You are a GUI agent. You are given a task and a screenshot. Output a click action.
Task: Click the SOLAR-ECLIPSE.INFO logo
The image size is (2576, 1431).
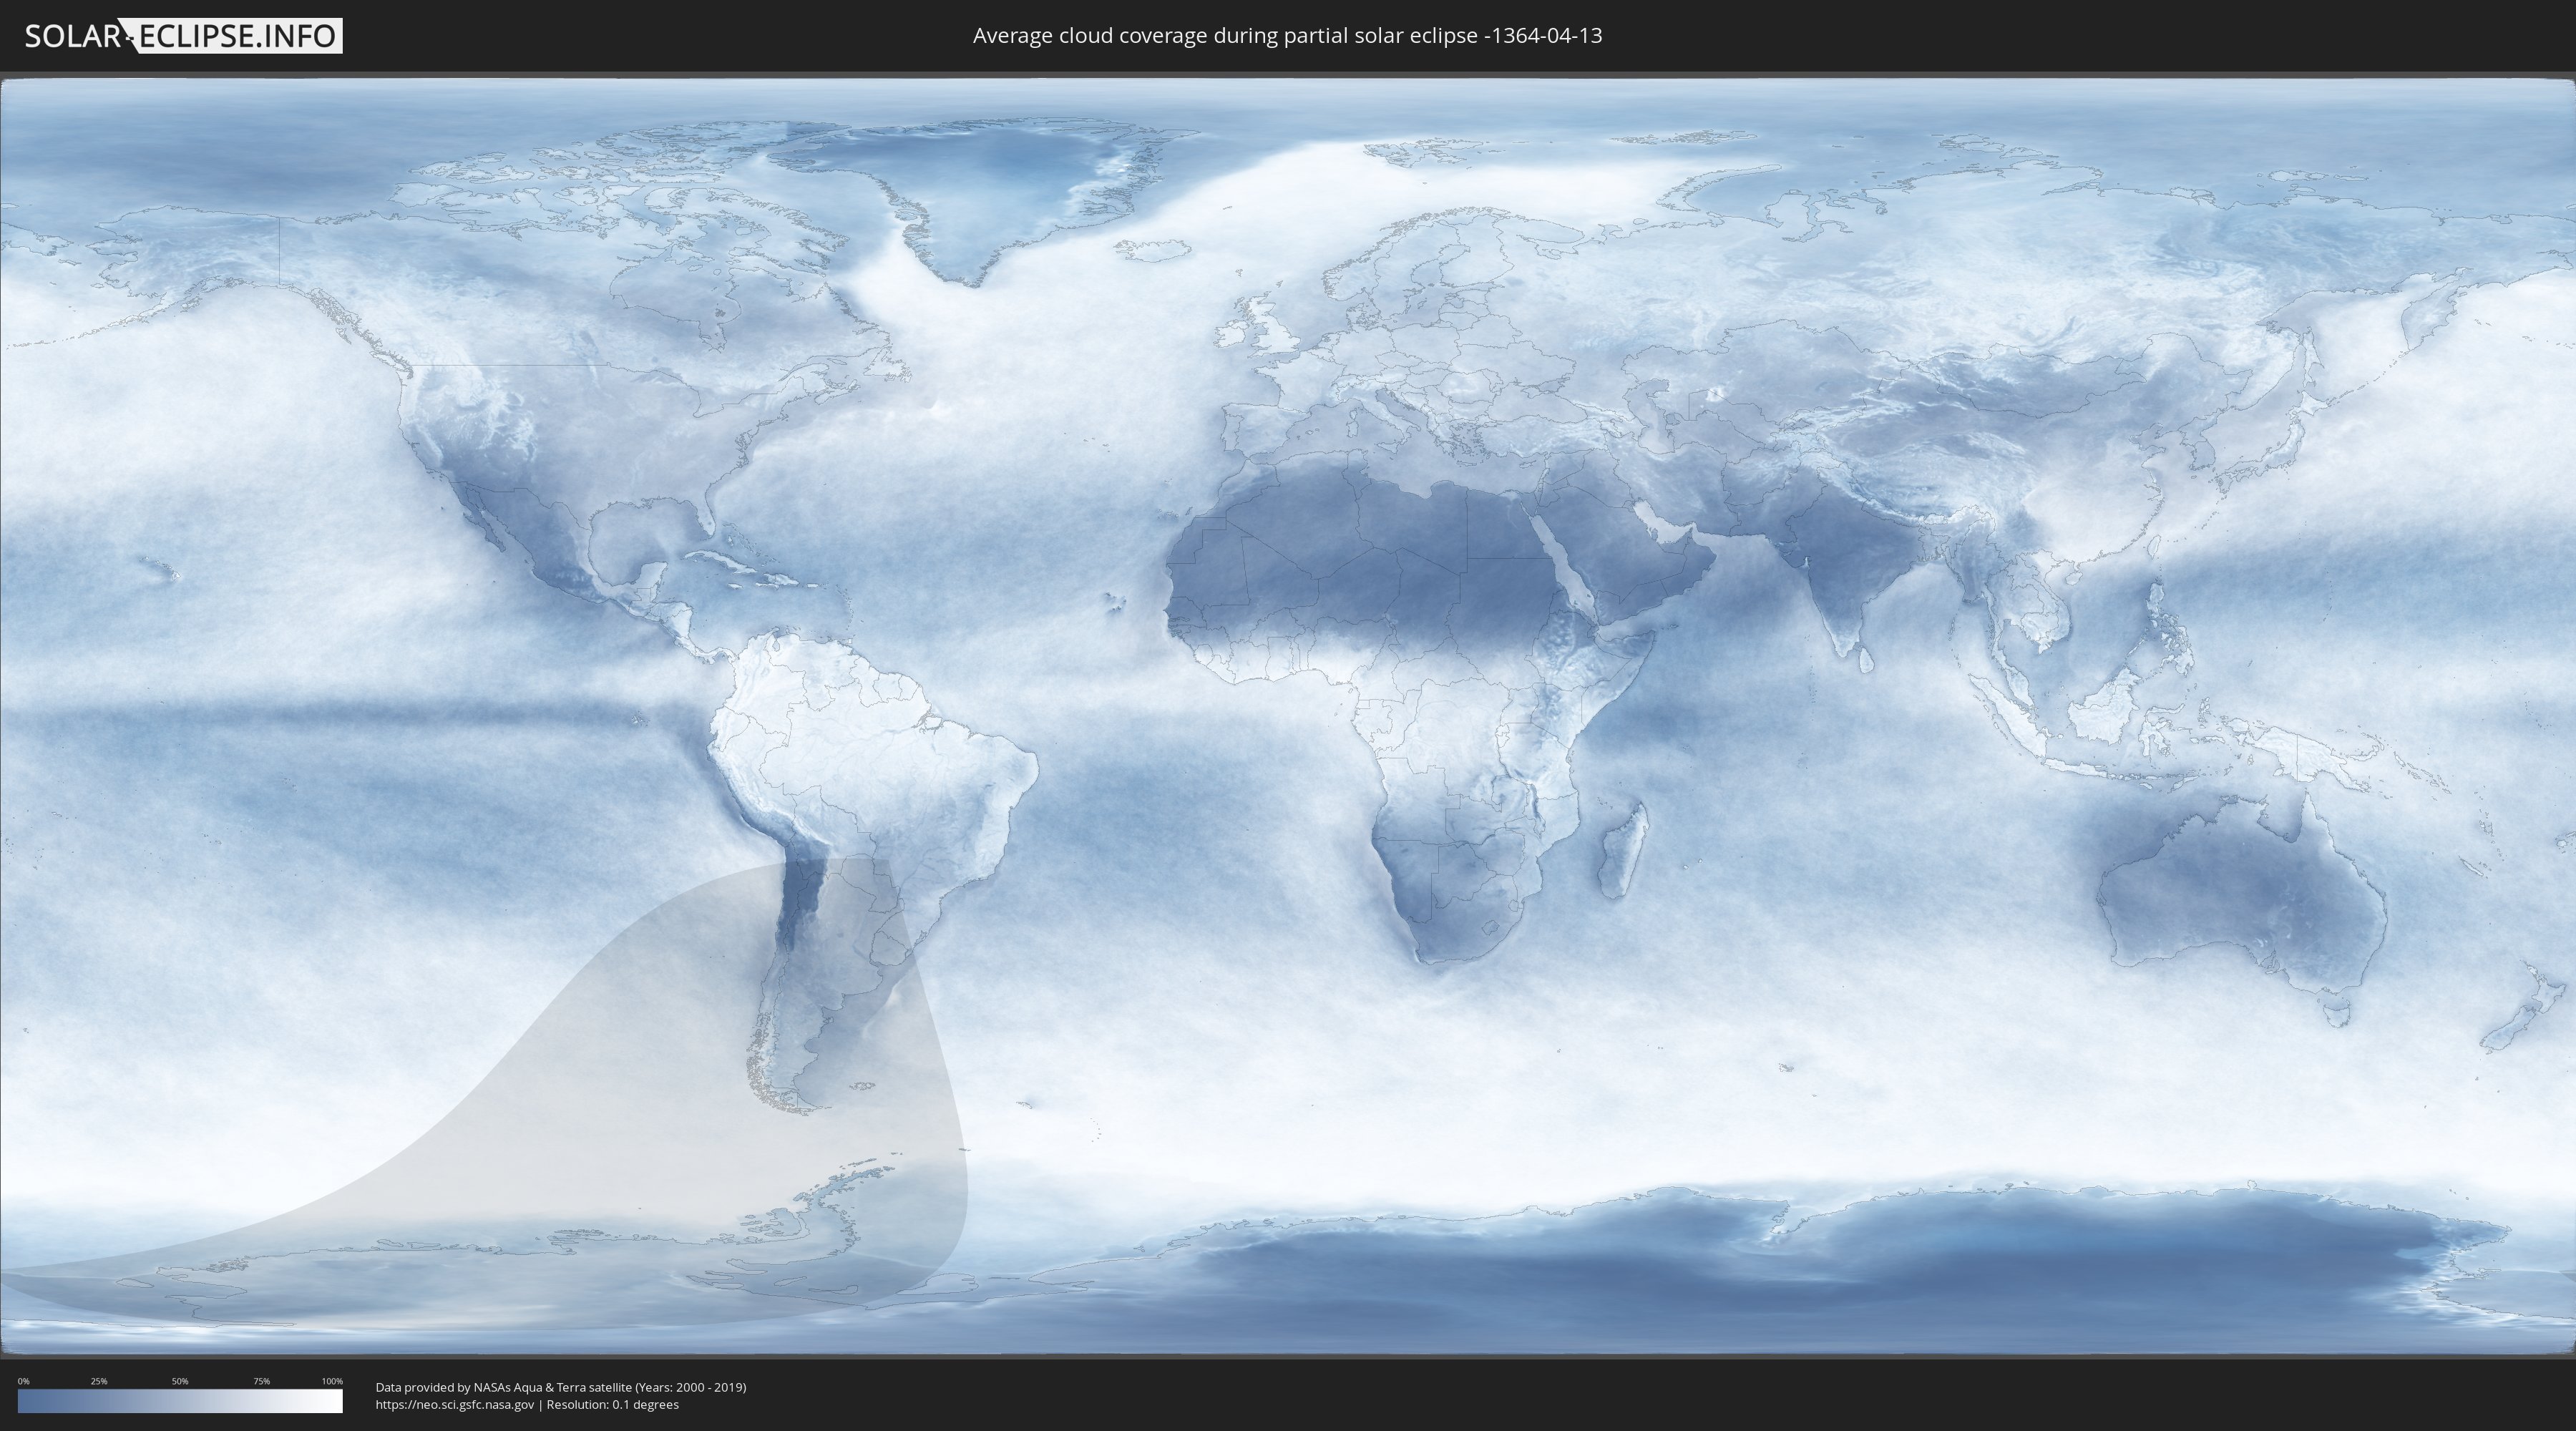[x=183, y=36]
